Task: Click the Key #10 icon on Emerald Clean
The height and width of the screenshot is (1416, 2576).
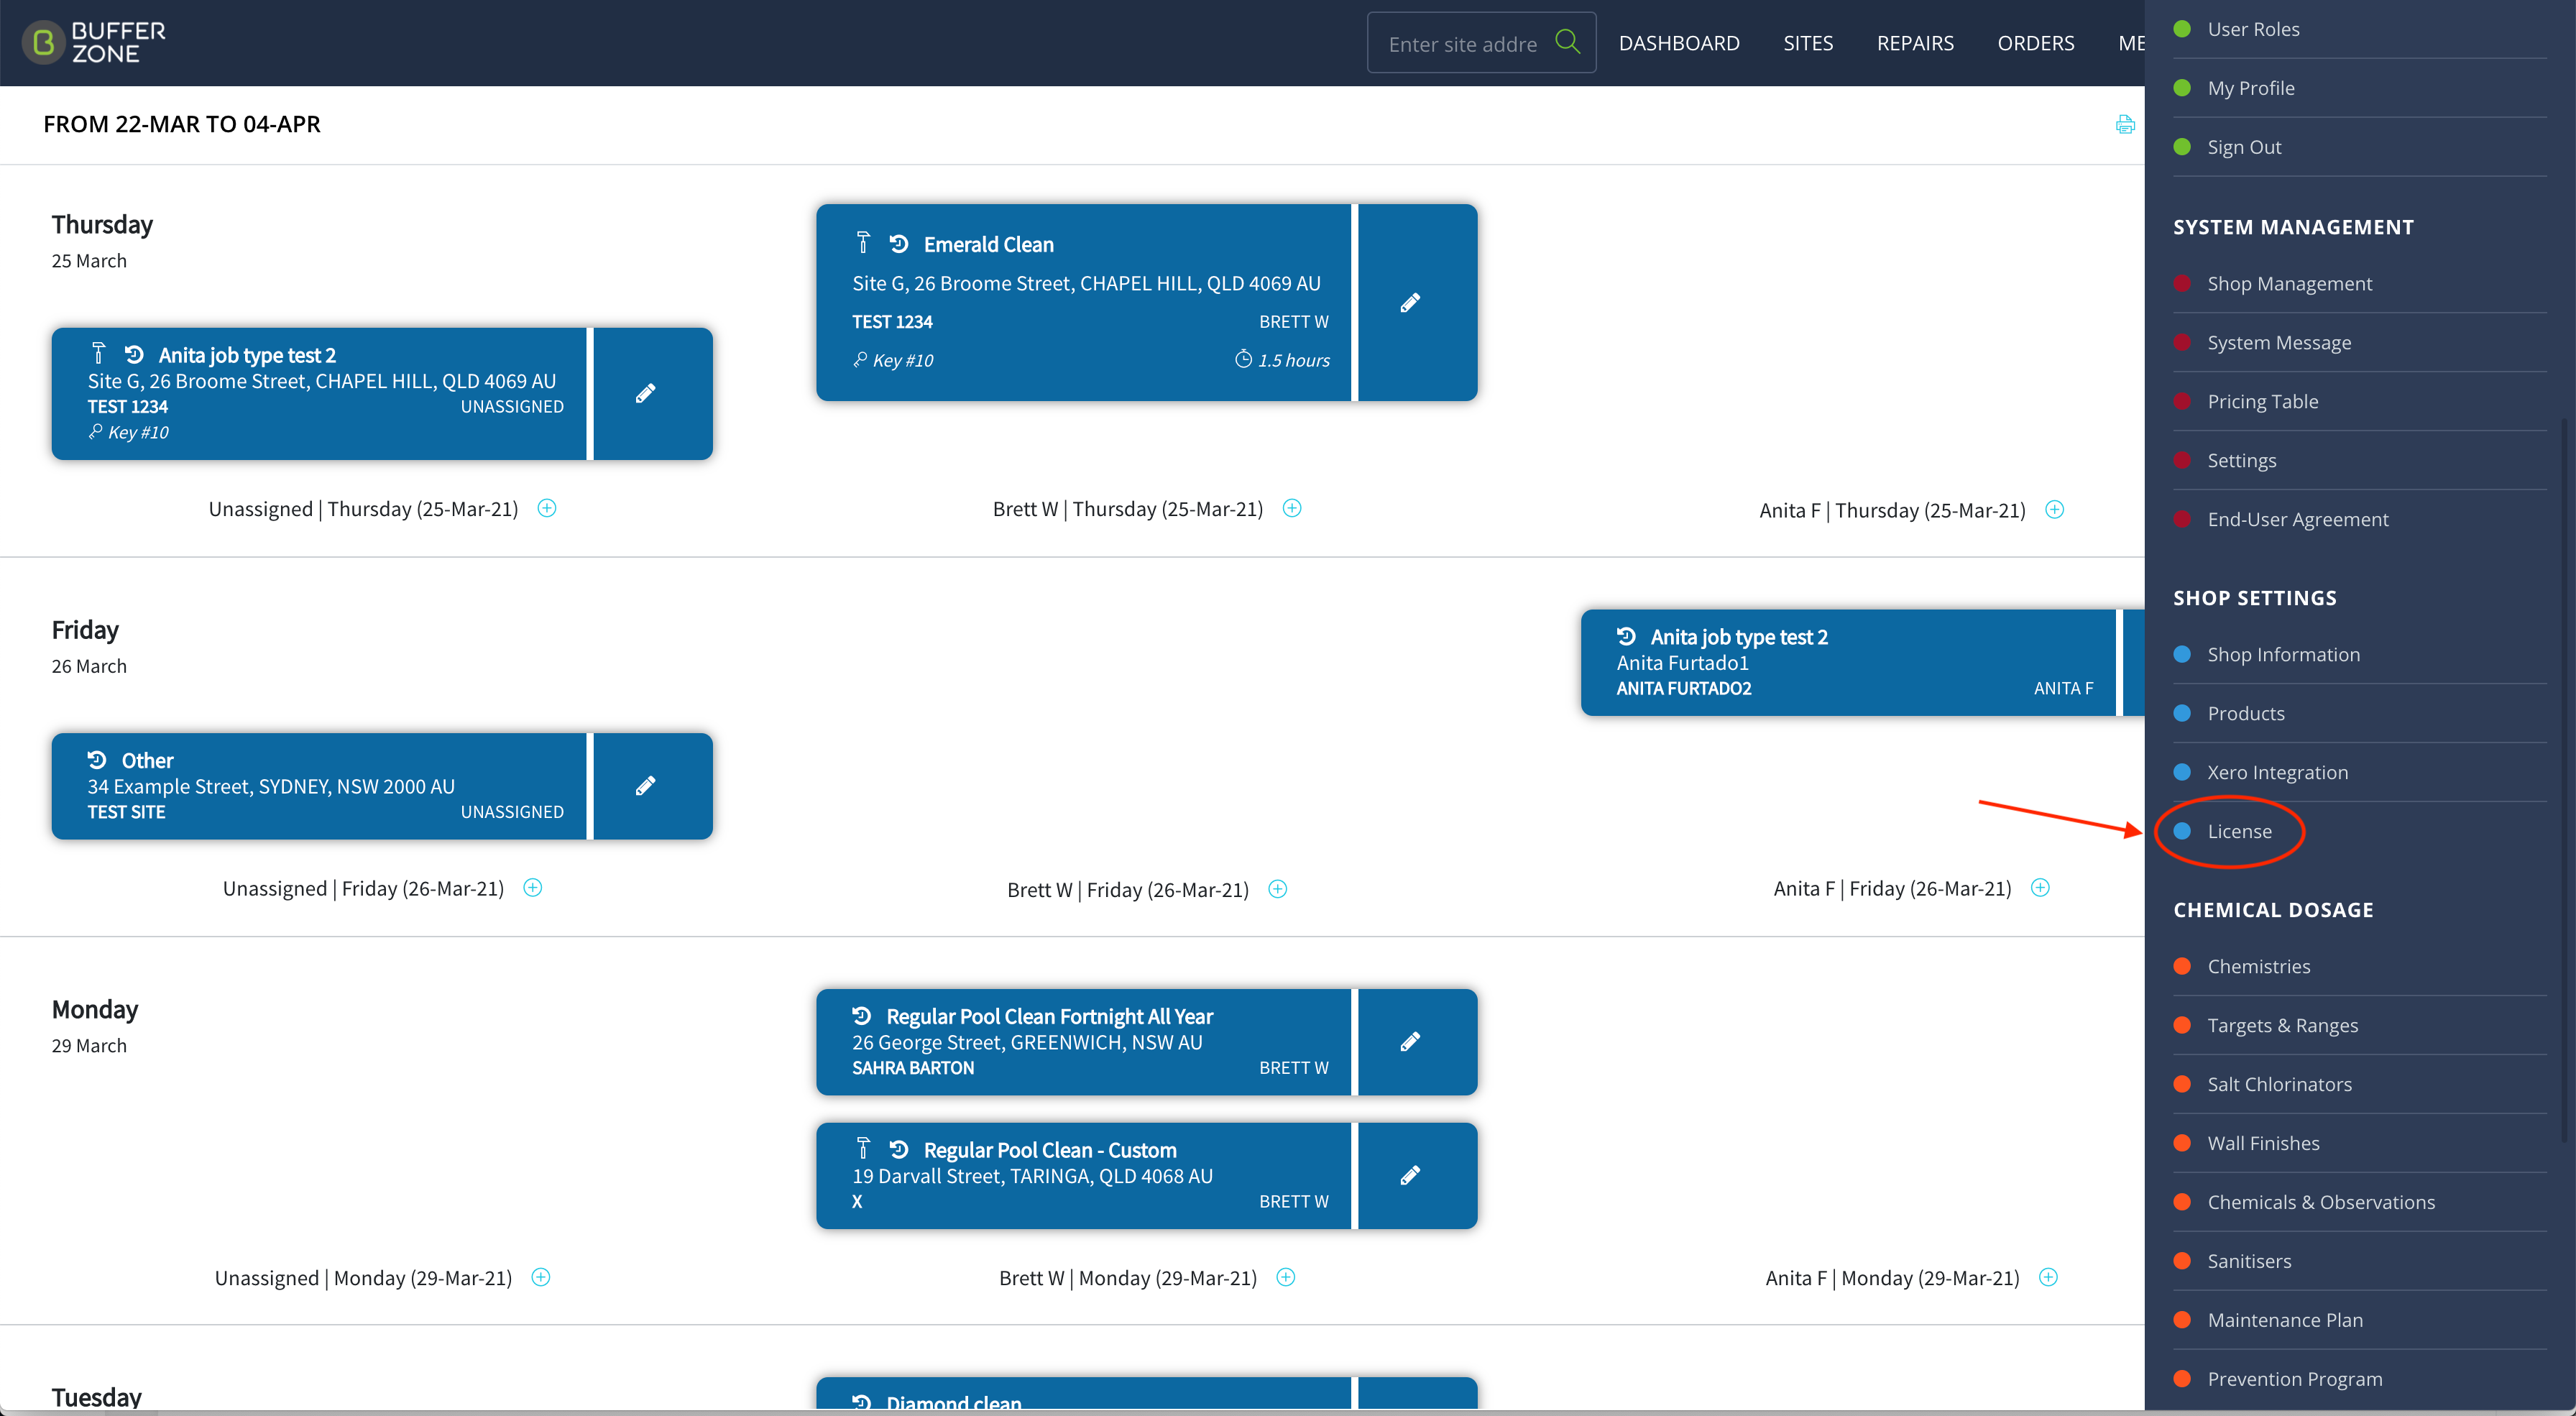Action: point(860,359)
